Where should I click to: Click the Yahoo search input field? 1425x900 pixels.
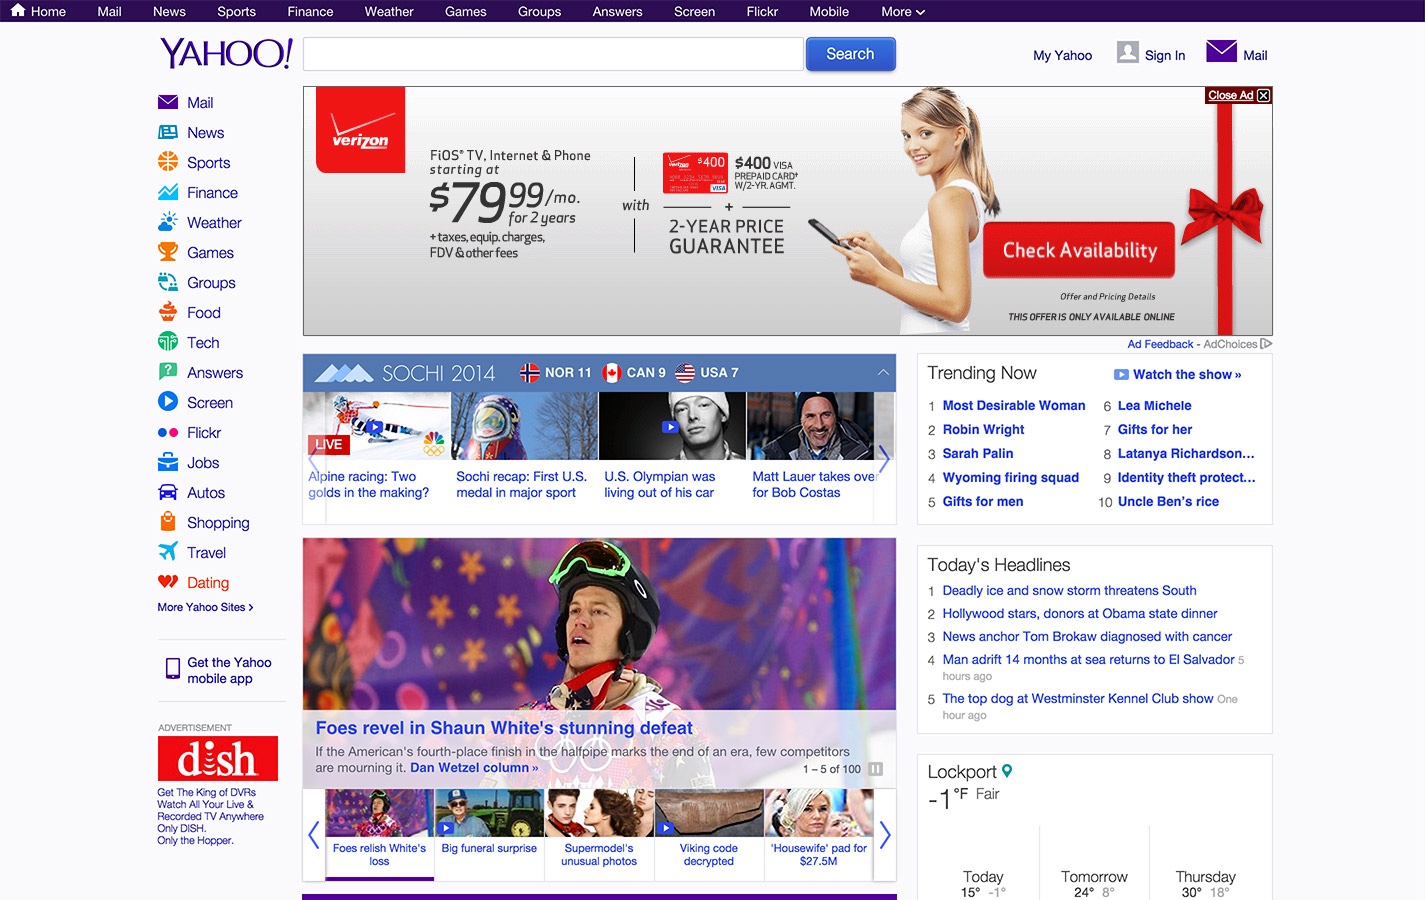[x=553, y=54]
